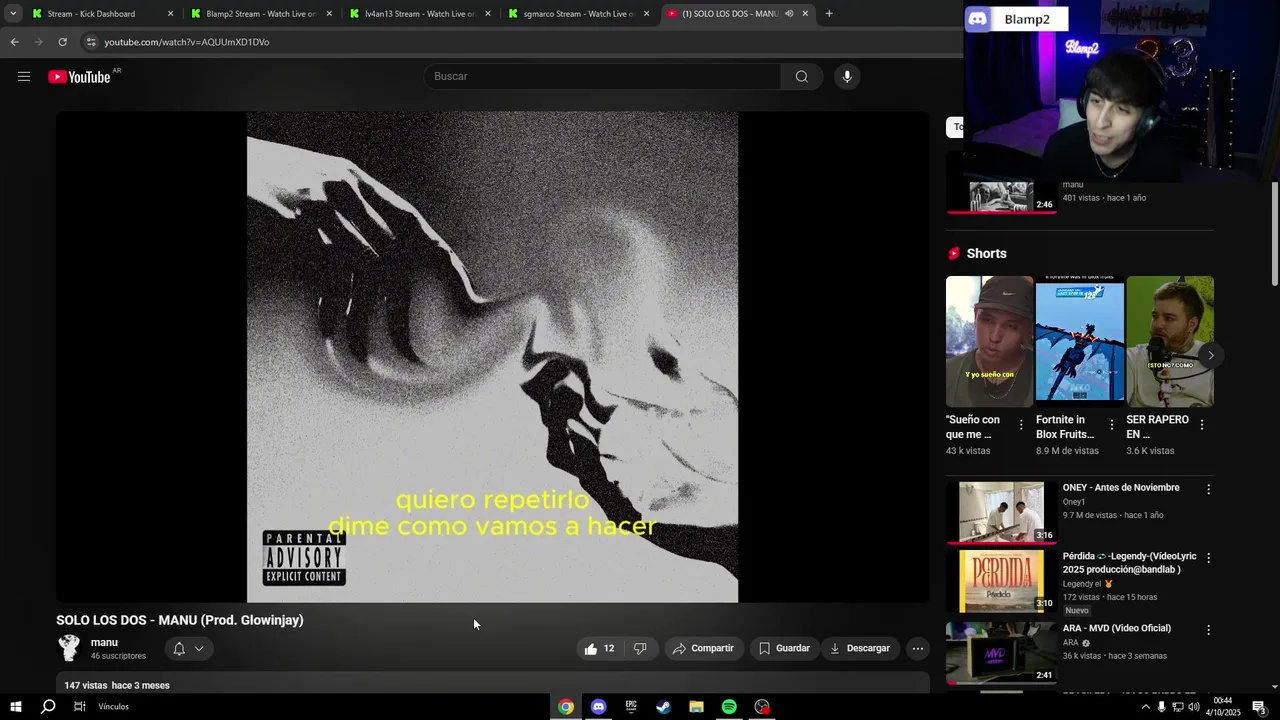Toggle the subscription notification bell
This screenshot has width=1280, height=720.
coord(179,648)
